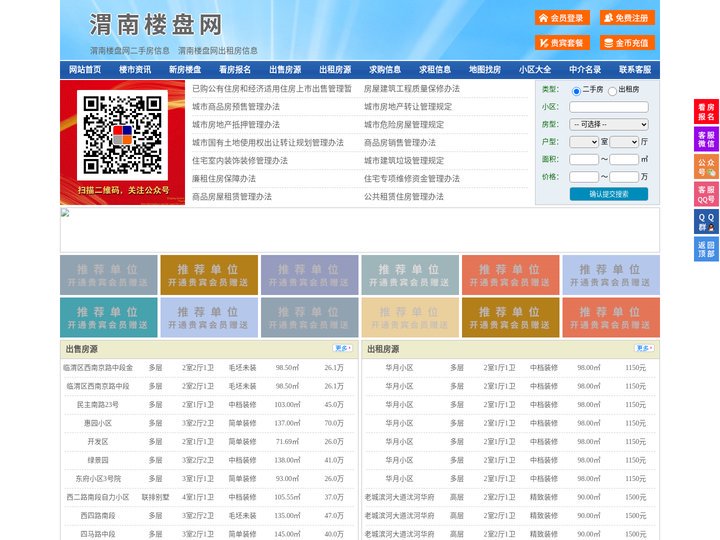Open 住宅专项维修资金管理办法 link
The height and width of the screenshot is (540, 720).
[x=412, y=179]
